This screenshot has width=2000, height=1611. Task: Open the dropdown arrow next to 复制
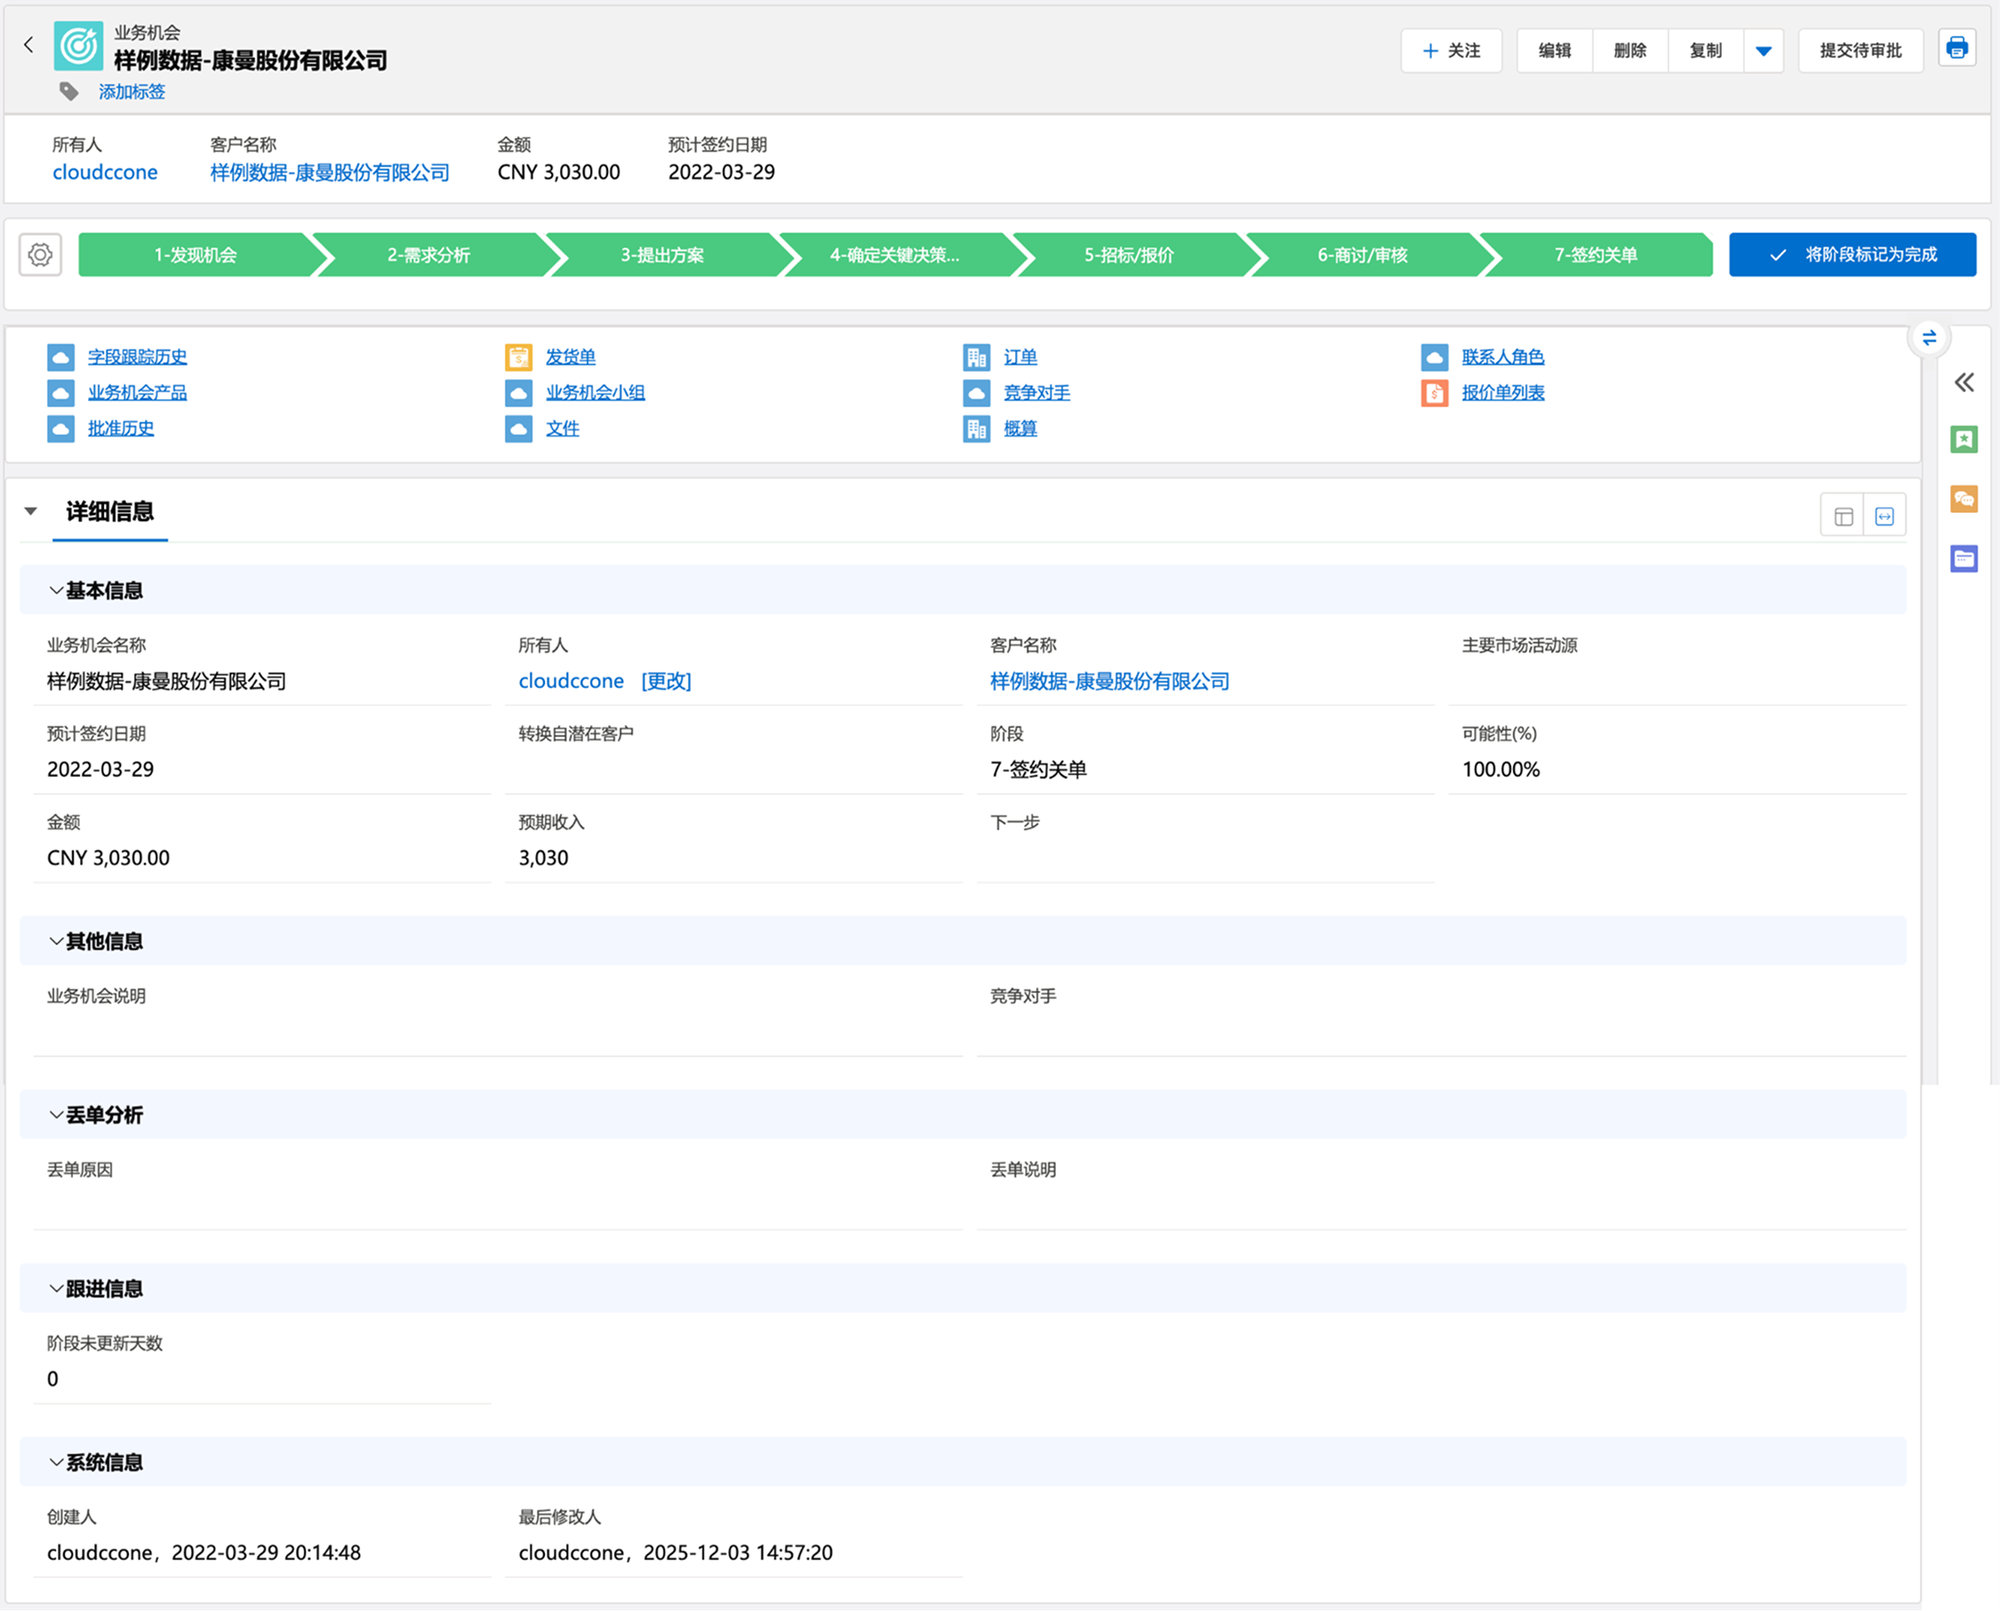(1763, 51)
